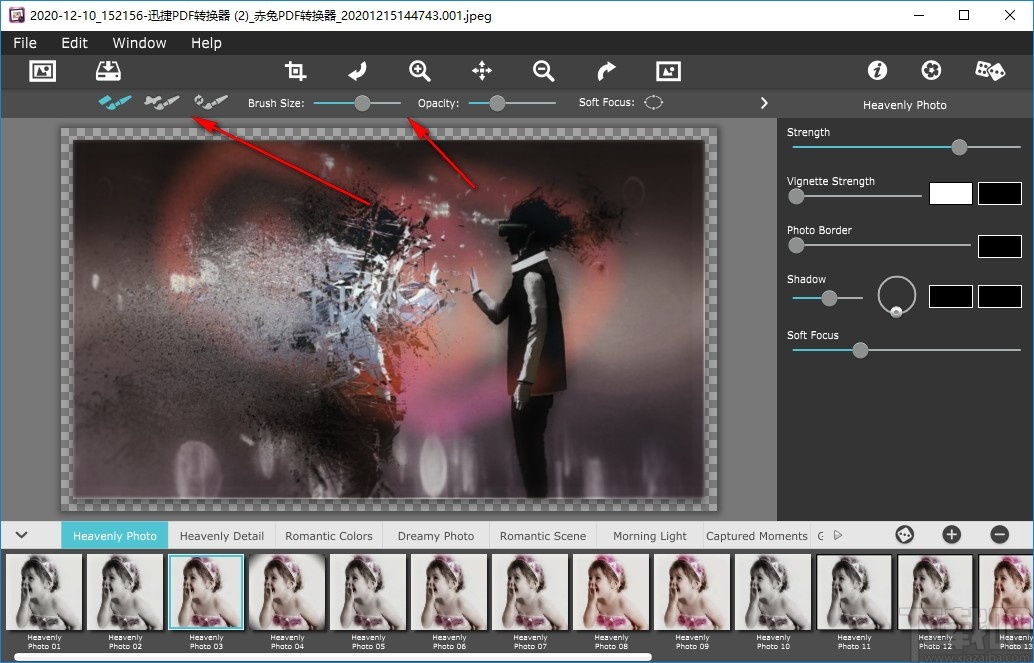The width and height of the screenshot is (1034, 663).
Task: Apply the Heavenly Photo 01 preset thumbnail
Action: (44, 592)
